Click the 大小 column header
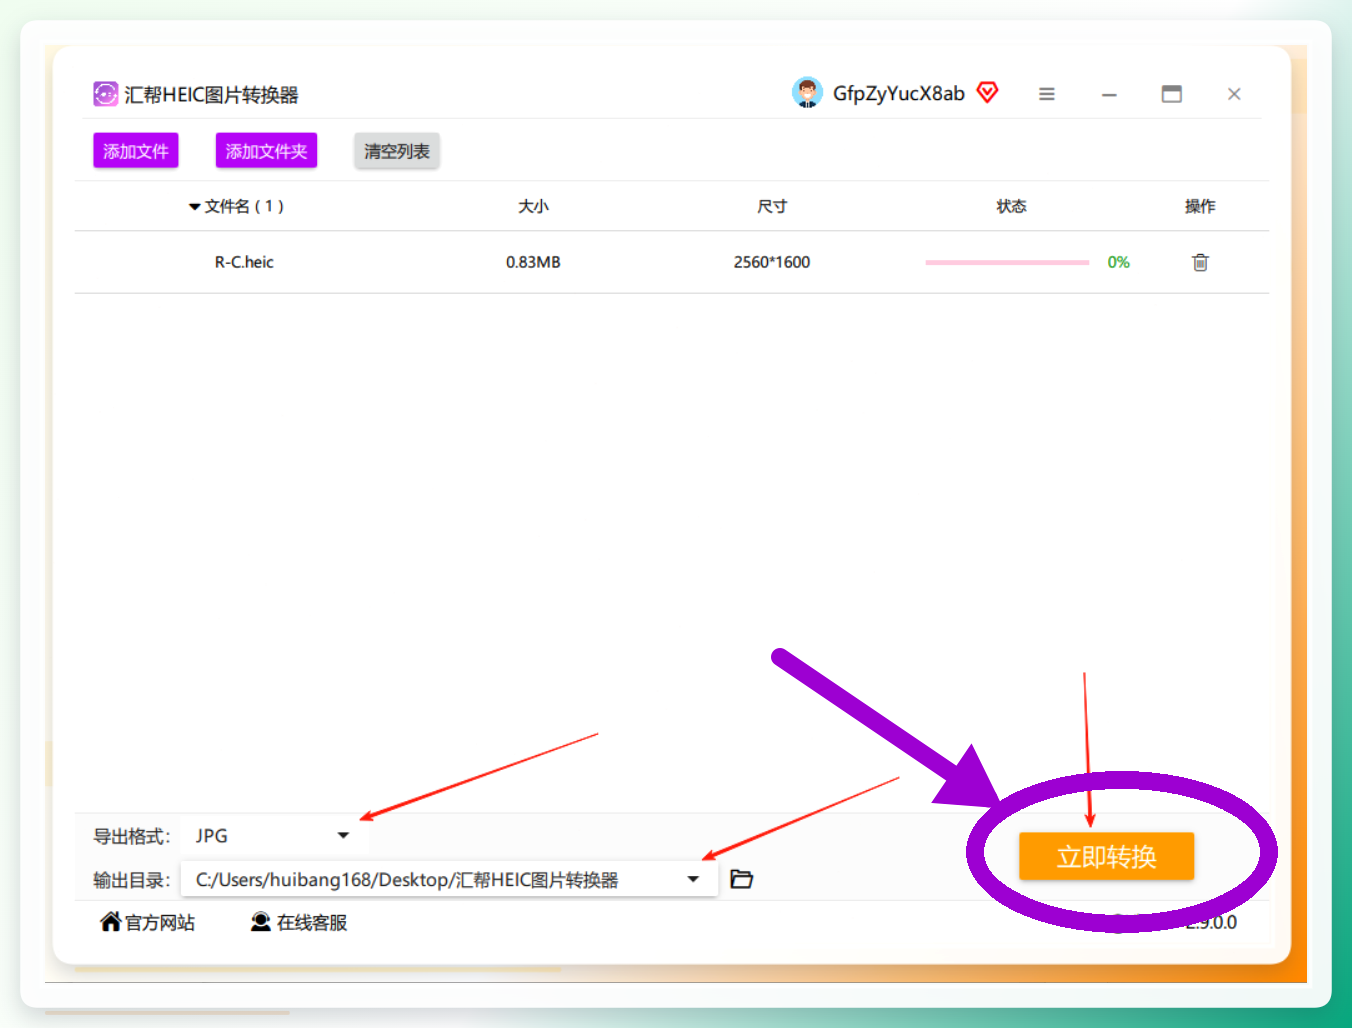The width and height of the screenshot is (1352, 1028). [x=533, y=206]
